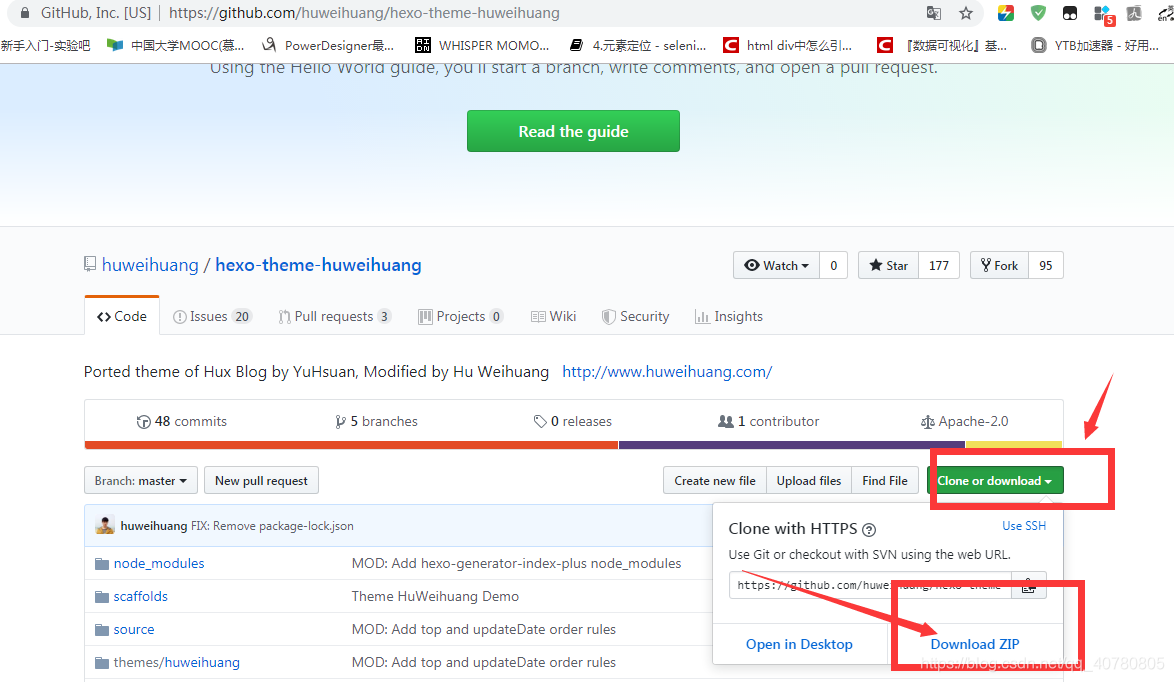Open the Theme HuWeihuang Demo commit message
Viewport: 1174px width, 682px height.
point(435,597)
